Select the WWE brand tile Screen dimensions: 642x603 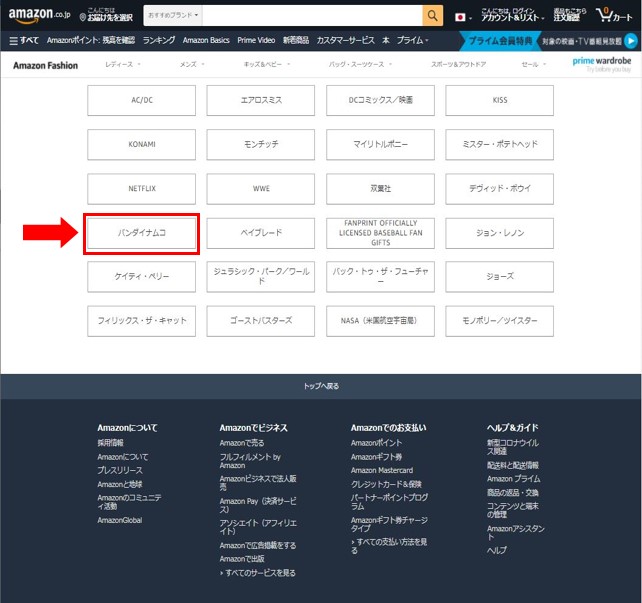pyautogui.click(x=261, y=189)
